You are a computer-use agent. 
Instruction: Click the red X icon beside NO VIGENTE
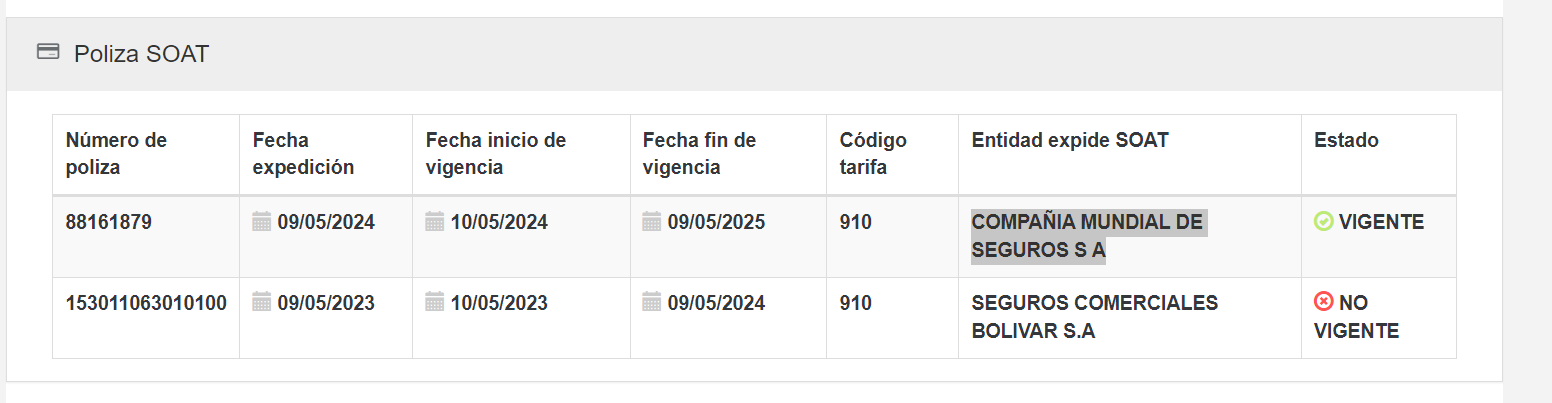coord(1323,302)
